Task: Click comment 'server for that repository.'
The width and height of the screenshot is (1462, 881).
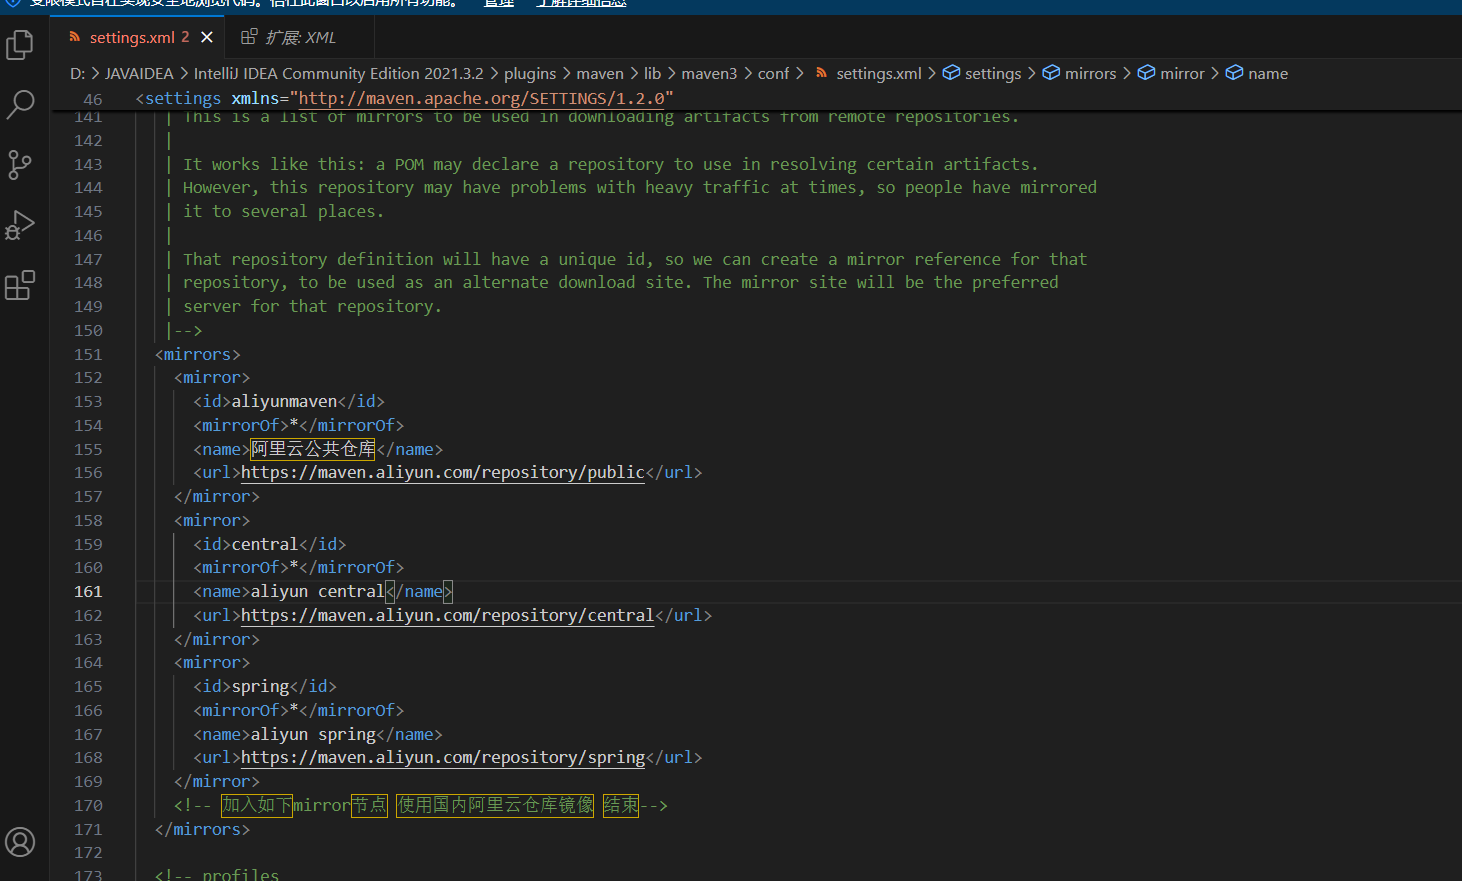Action: tap(312, 306)
